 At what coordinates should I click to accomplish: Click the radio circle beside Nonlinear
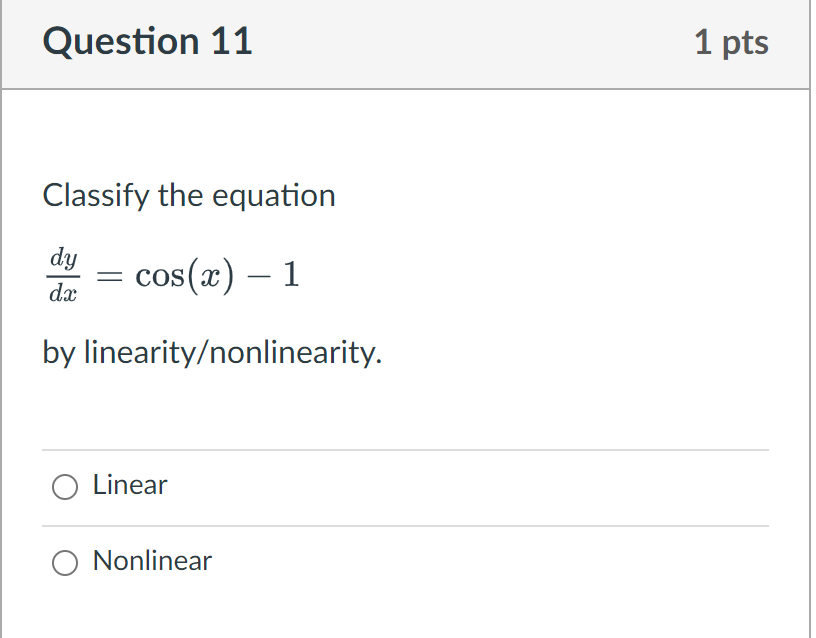(x=65, y=562)
